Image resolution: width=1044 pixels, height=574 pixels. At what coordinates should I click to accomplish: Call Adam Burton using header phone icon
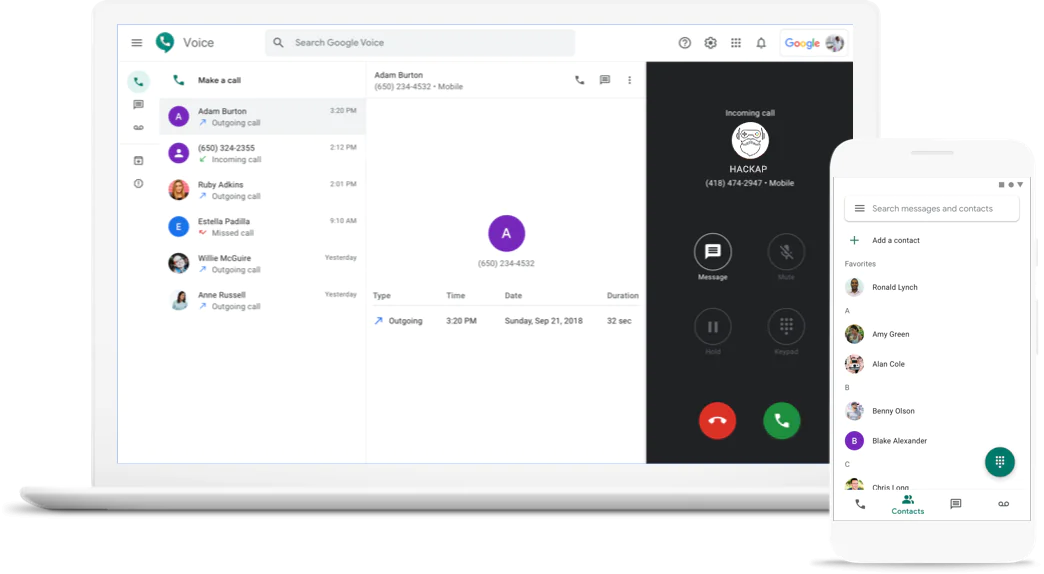[579, 80]
